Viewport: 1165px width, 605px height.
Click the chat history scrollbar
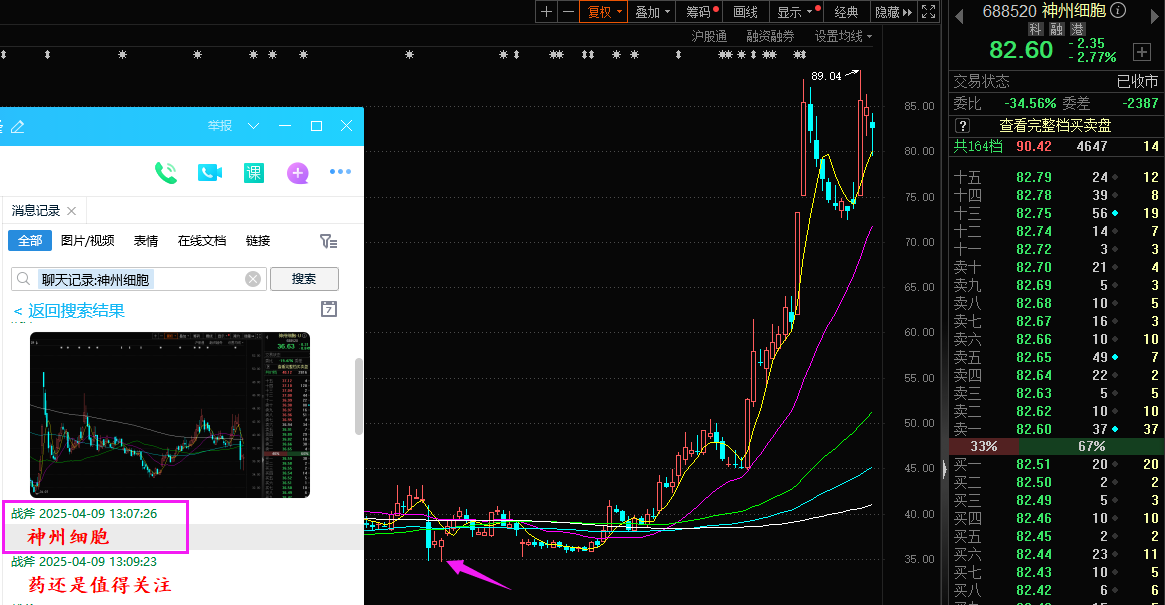point(359,396)
